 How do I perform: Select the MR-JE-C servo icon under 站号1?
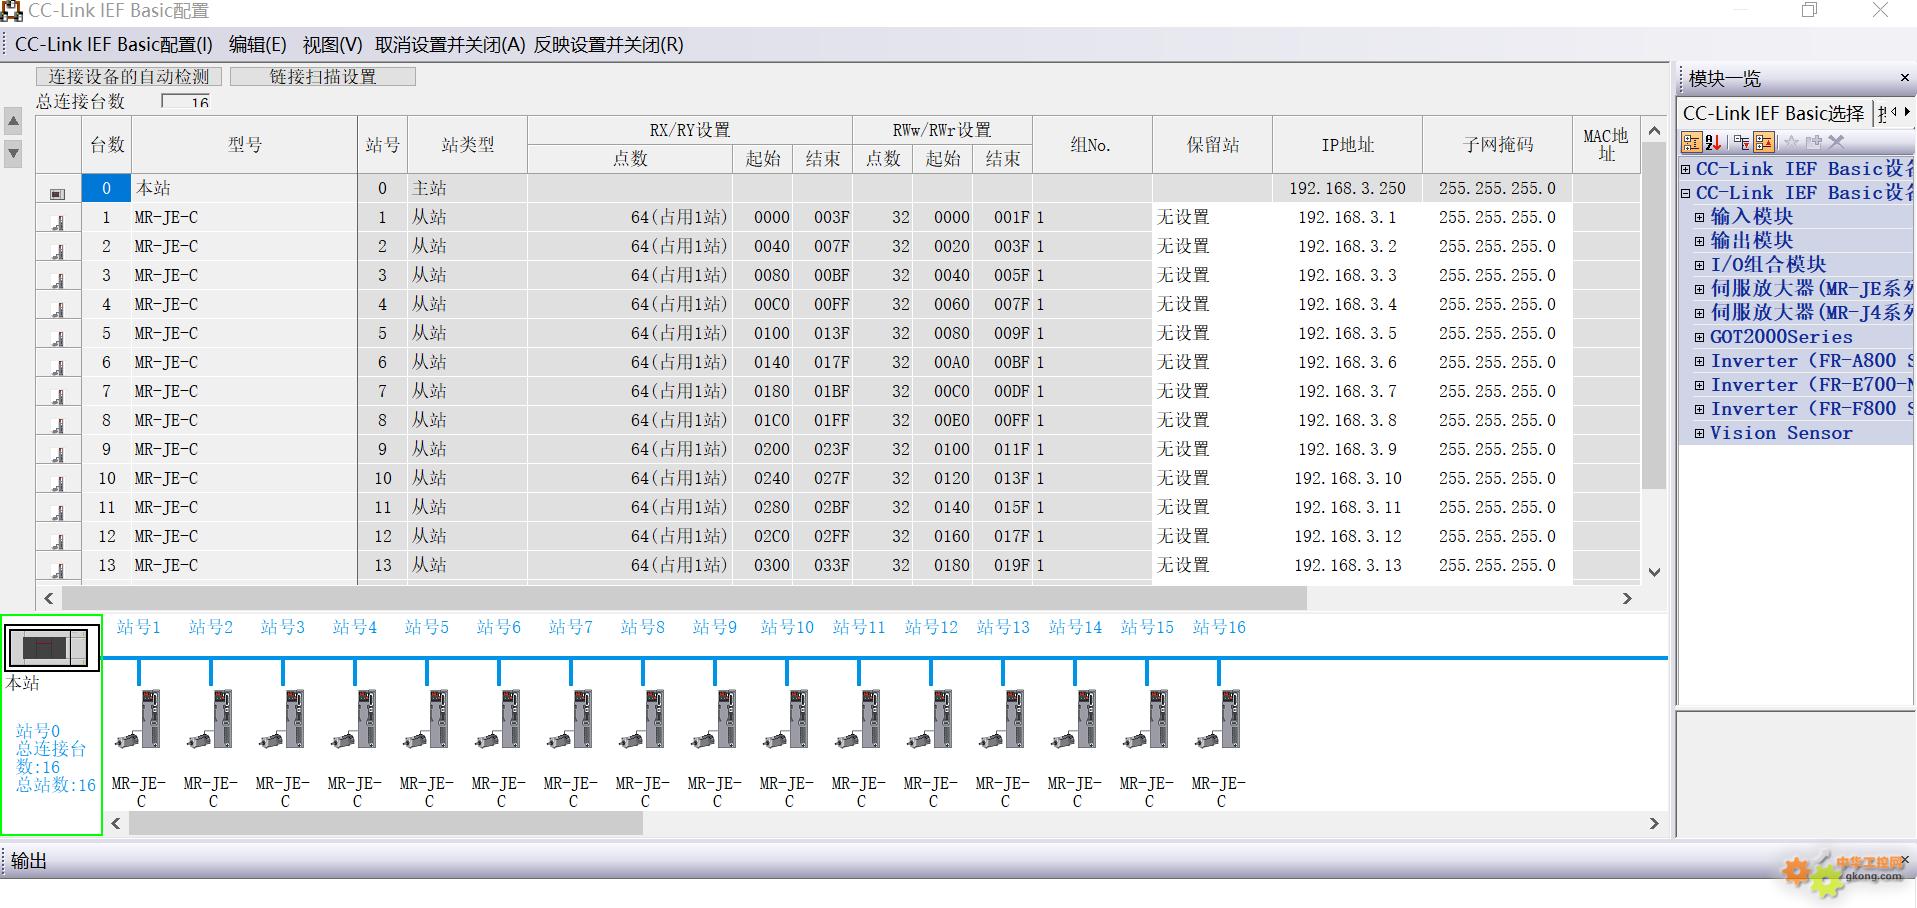[x=140, y=719]
